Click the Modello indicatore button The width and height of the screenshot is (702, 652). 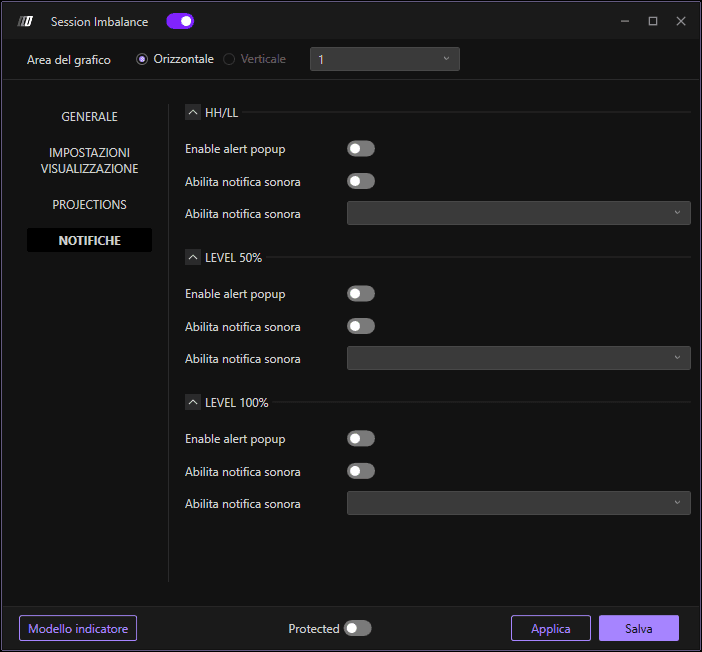78,628
